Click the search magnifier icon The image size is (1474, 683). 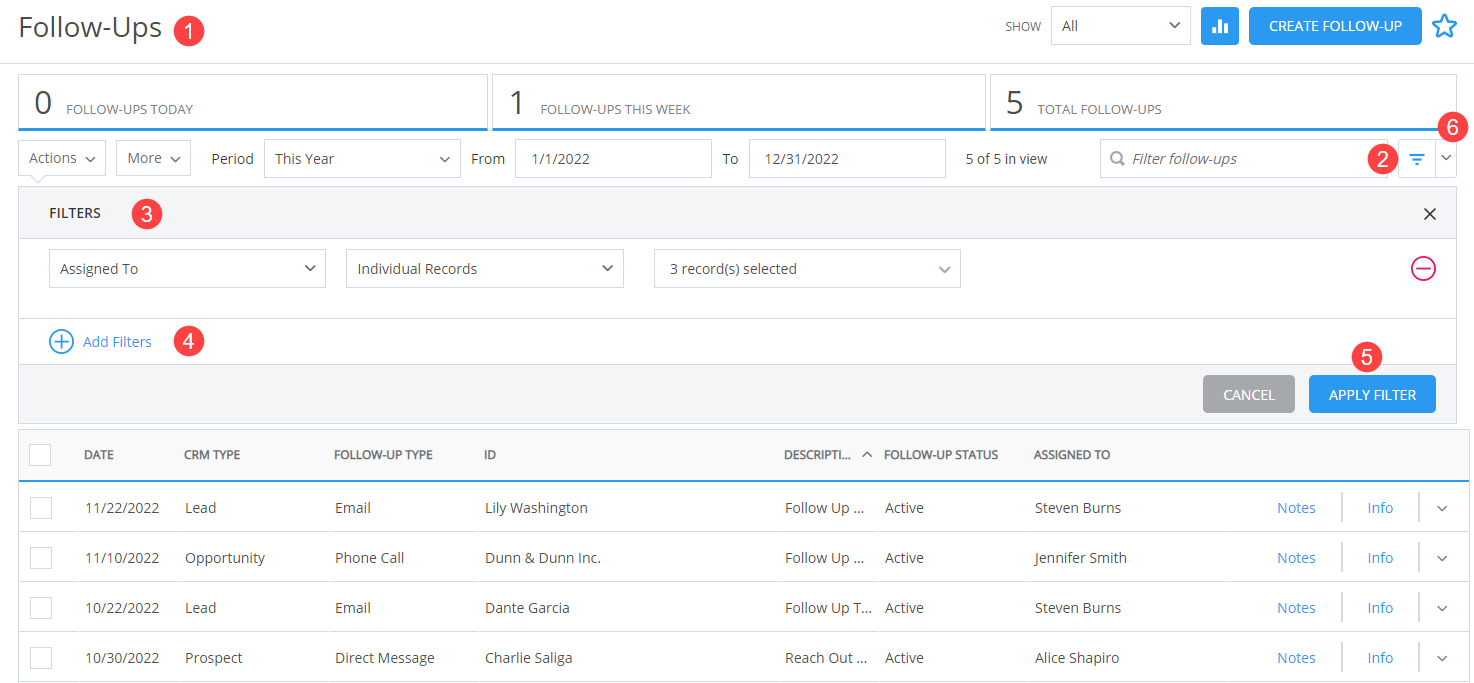pyautogui.click(x=1117, y=159)
